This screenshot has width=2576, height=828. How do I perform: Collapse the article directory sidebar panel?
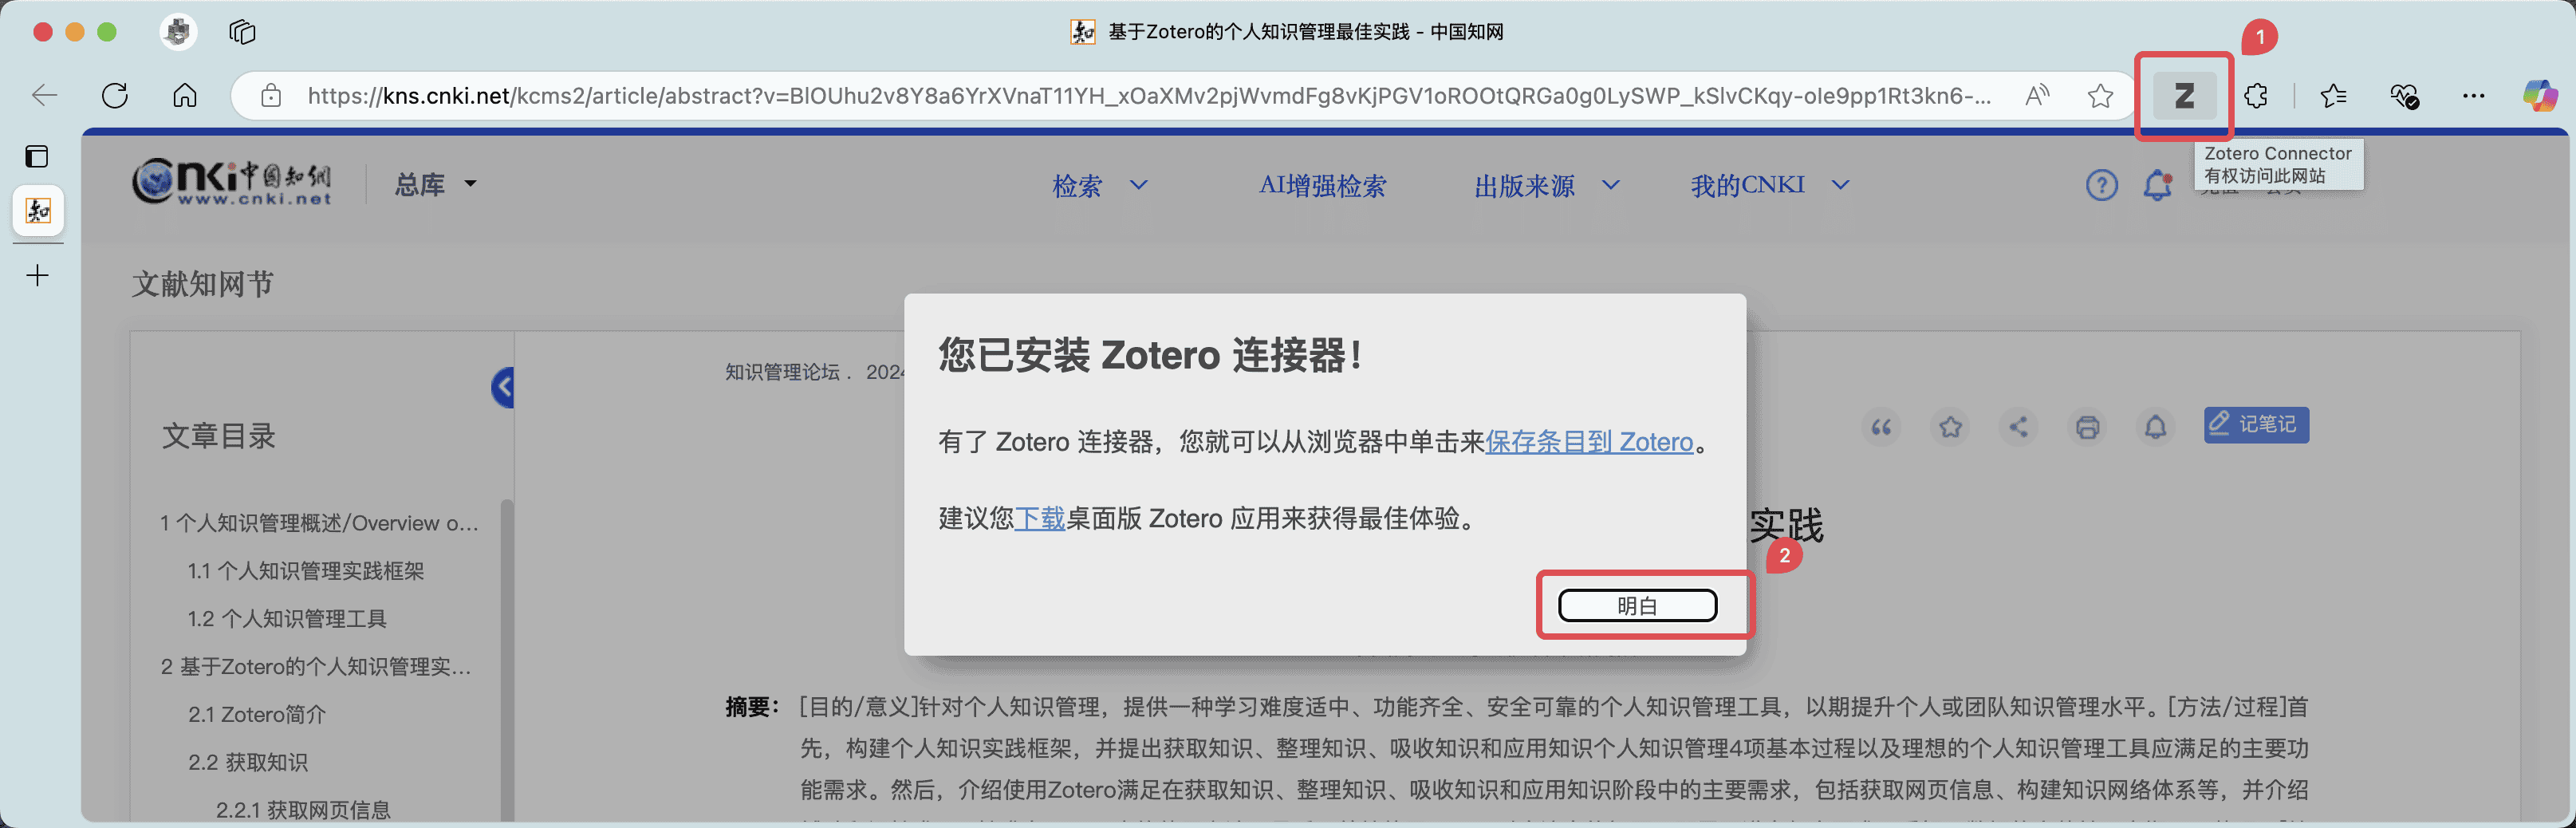tap(502, 387)
